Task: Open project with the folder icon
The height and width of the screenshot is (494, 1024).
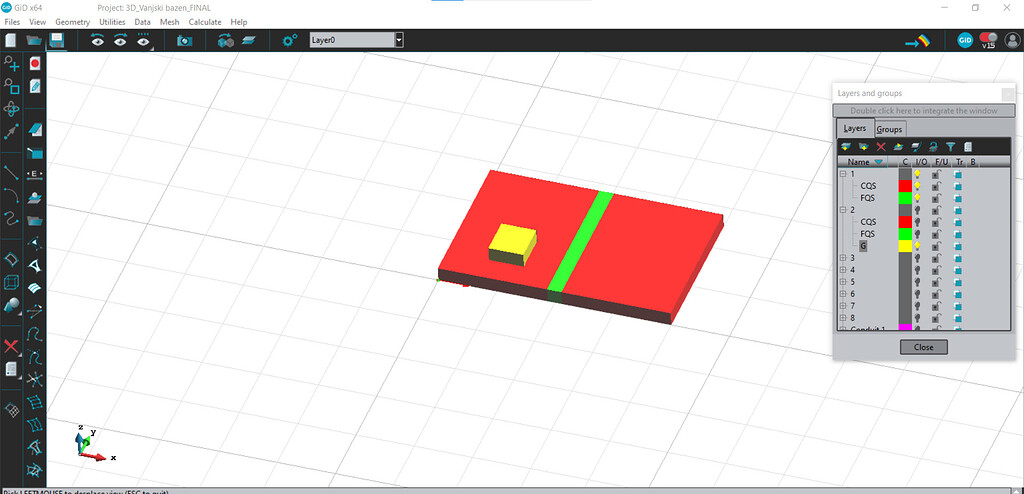Action: point(34,40)
